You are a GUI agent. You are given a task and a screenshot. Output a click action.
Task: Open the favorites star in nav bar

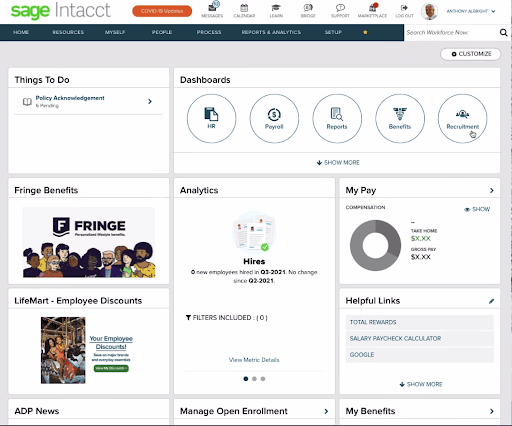pyautogui.click(x=365, y=32)
